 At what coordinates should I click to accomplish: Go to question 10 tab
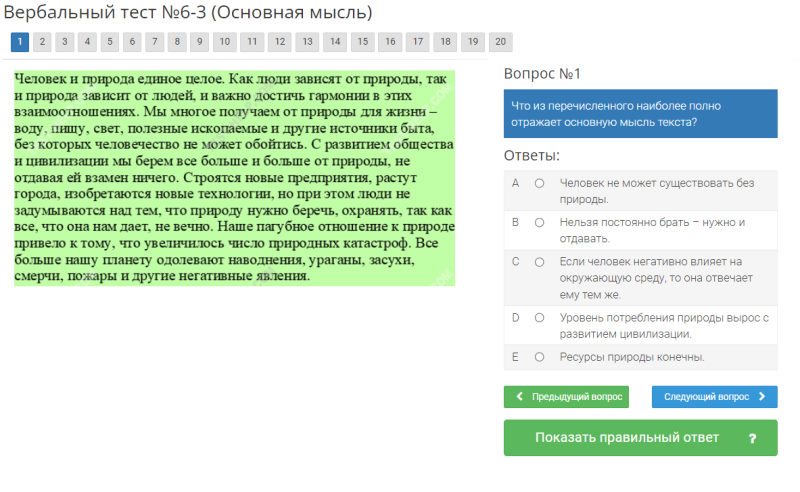[224, 42]
